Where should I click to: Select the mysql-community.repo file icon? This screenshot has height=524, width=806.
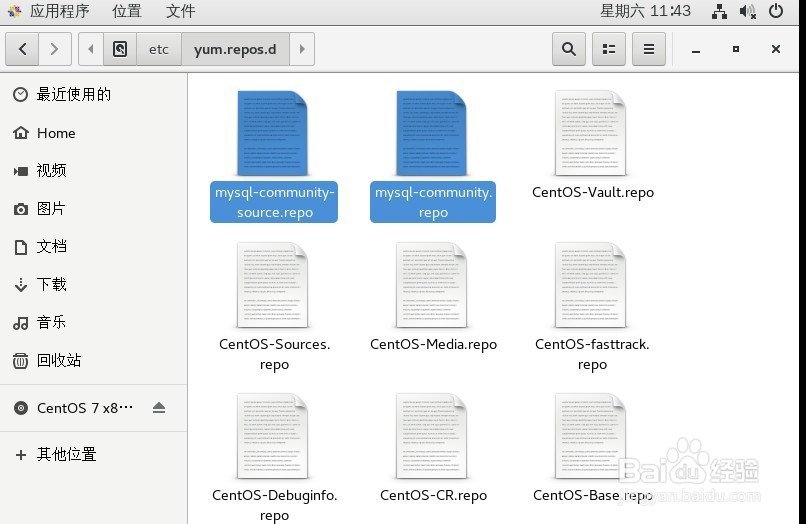point(432,133)
